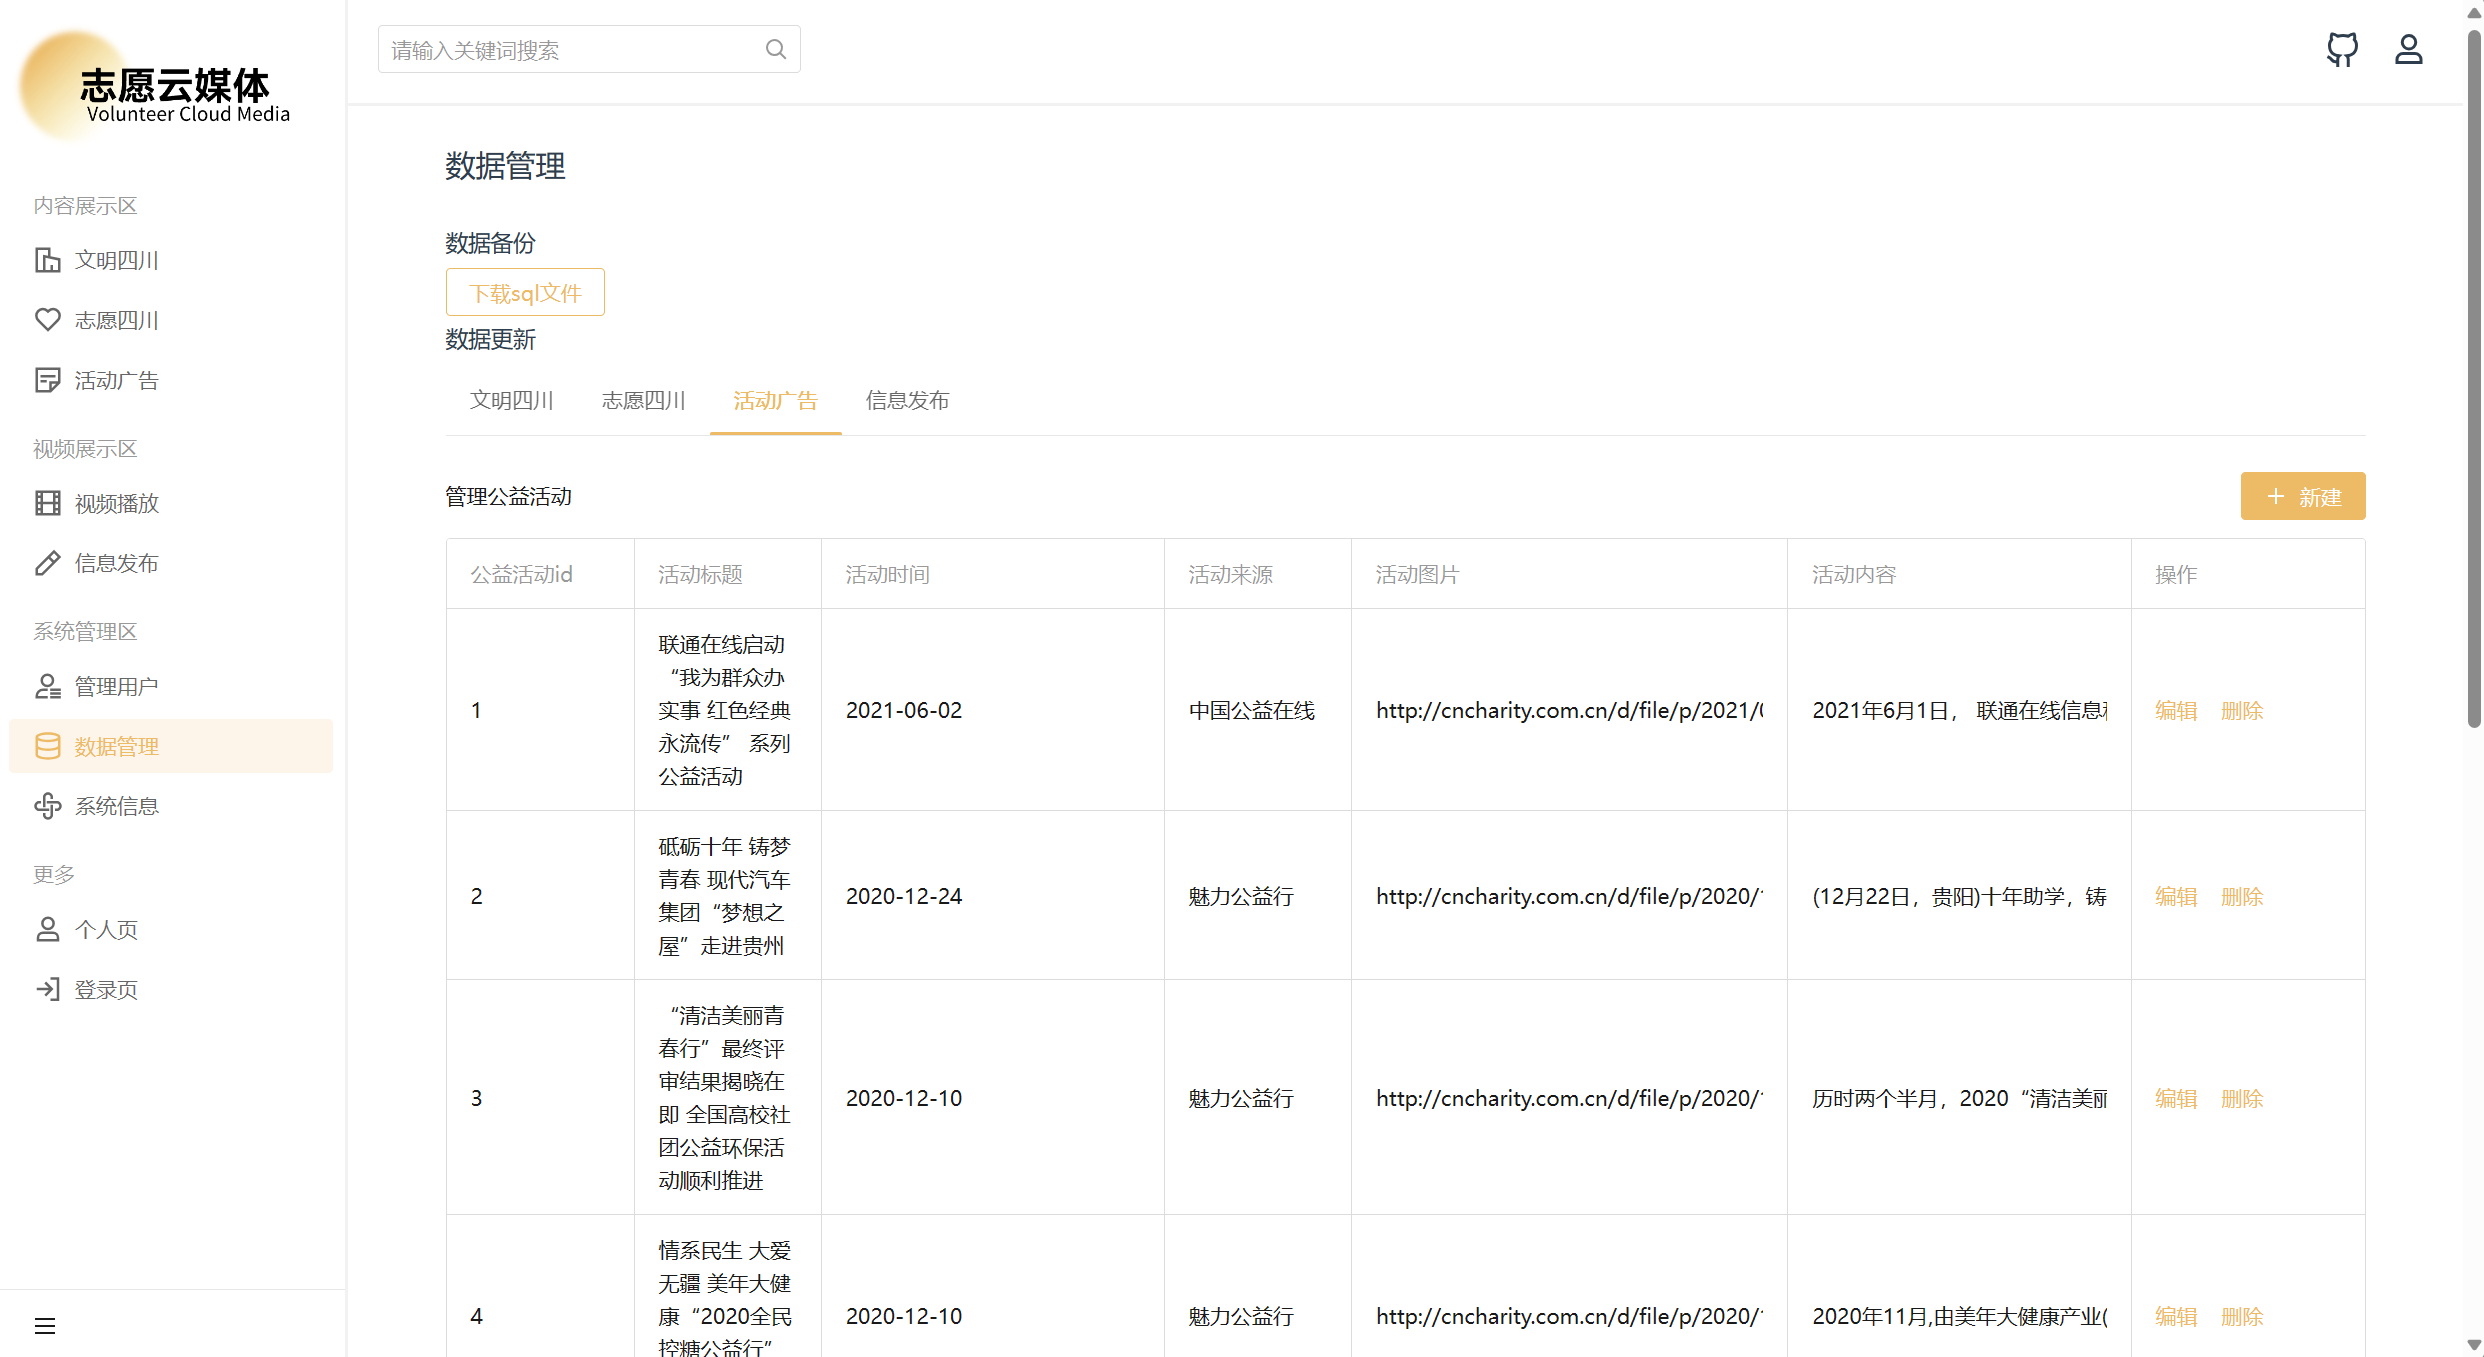Open 文明四川 in the sidebar
The height and width of the screenshot is (1357, 2484).
(x=116, y=260)
